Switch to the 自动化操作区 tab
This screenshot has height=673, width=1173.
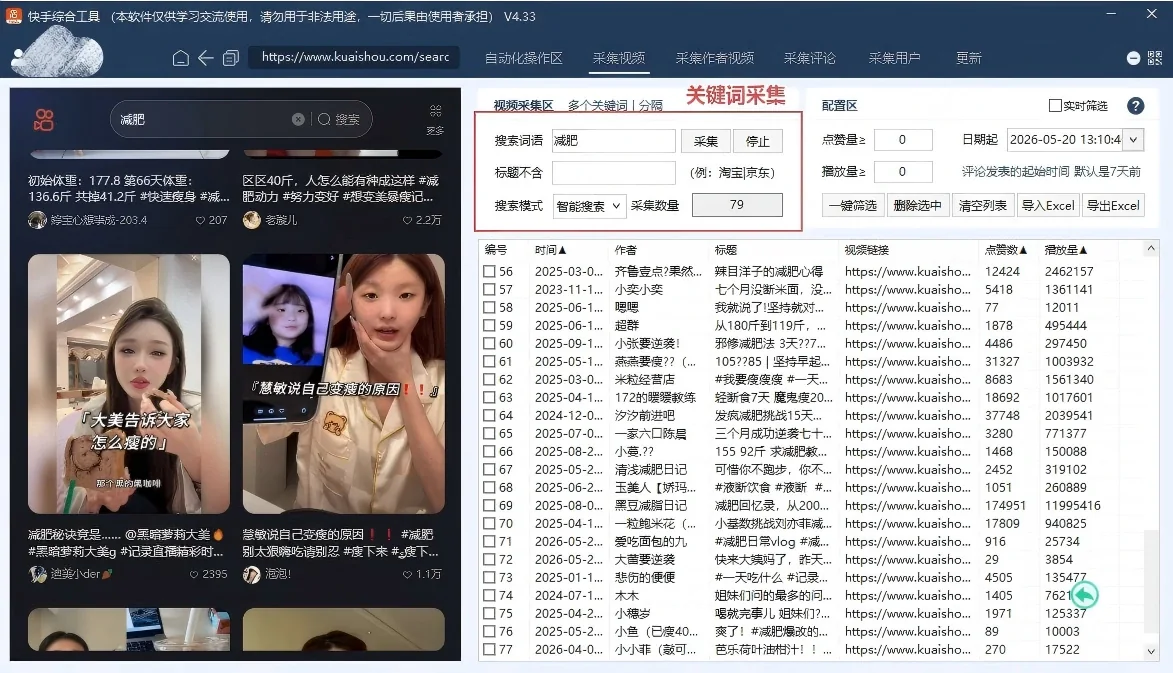[524, 58]
